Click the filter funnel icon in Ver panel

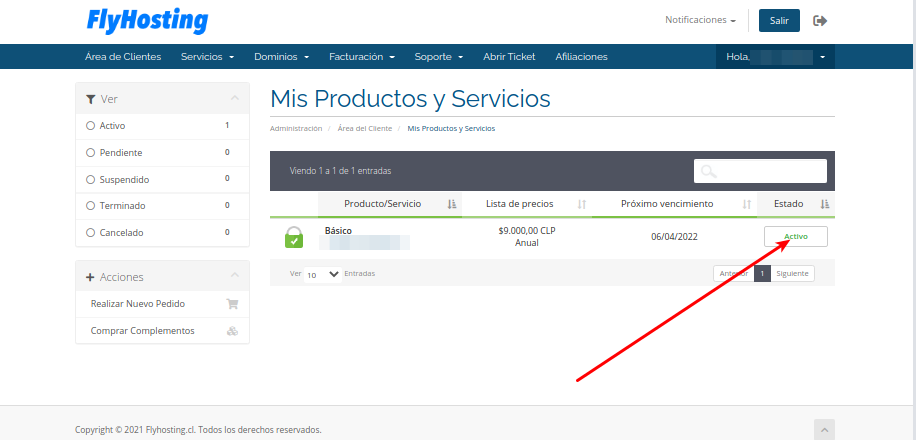(90, 99)
